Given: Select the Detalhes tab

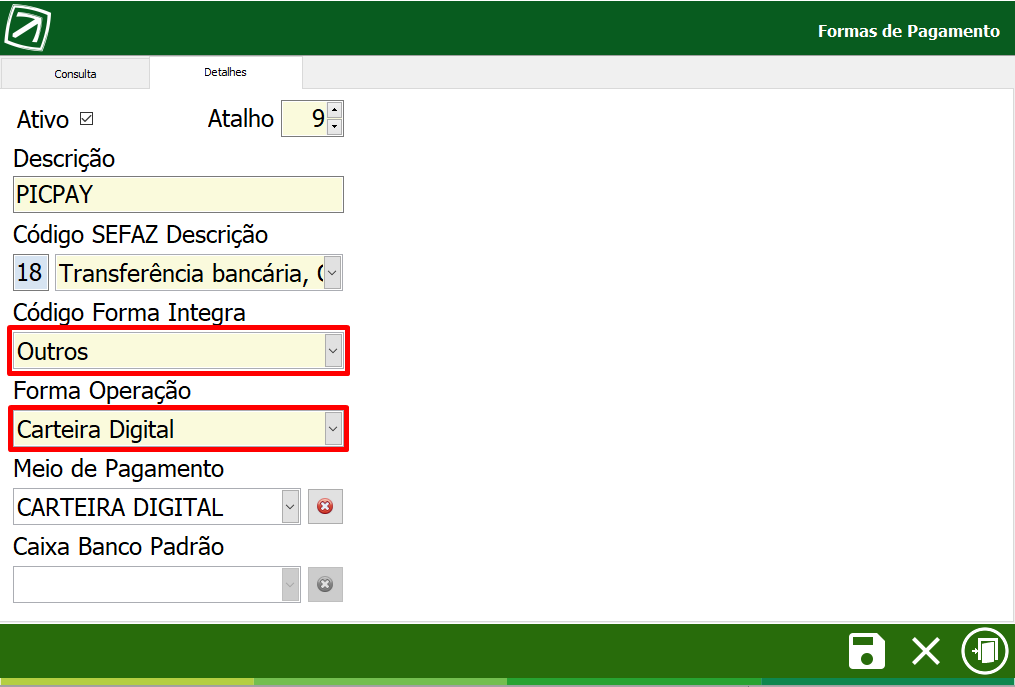Looking at the screenshot, I should point(225,72).
